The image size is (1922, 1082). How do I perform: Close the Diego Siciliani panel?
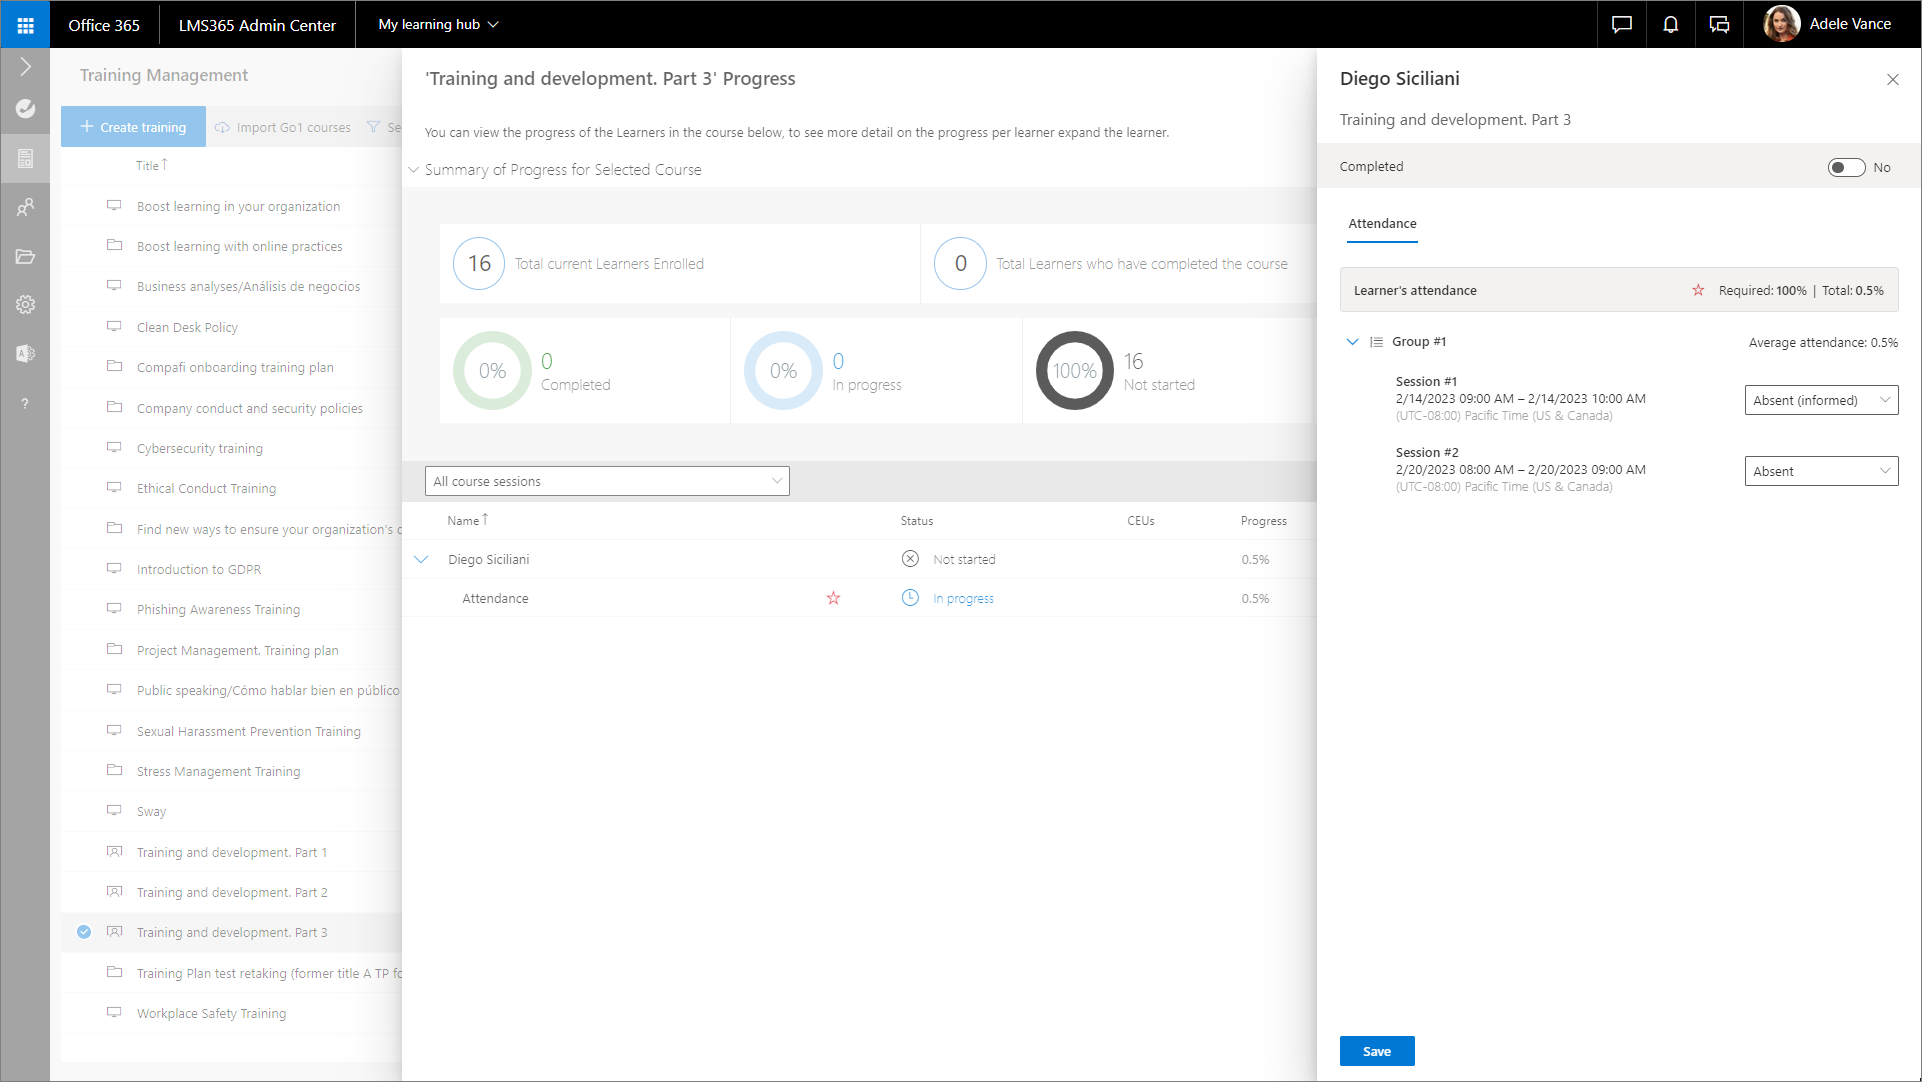pyautogui.click(x=1892, y=80)
